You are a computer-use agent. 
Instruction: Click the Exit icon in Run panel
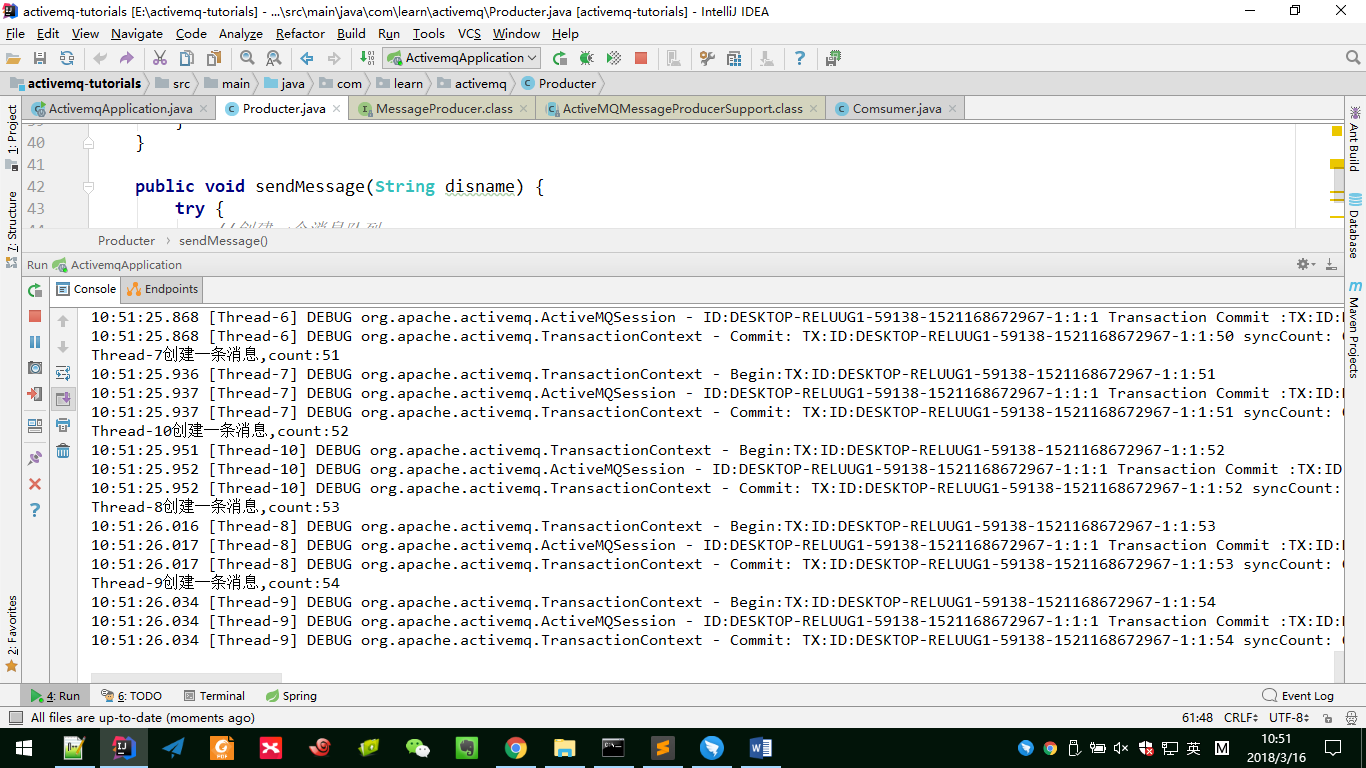tap(35, 394)
